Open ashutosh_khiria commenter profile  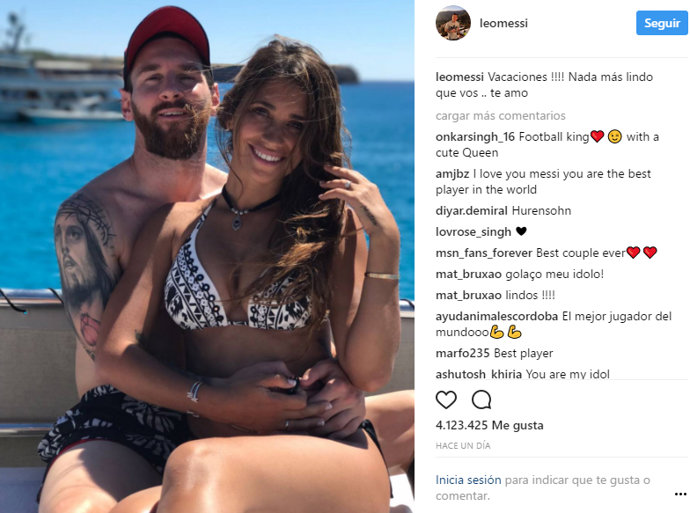coord(478,374)
